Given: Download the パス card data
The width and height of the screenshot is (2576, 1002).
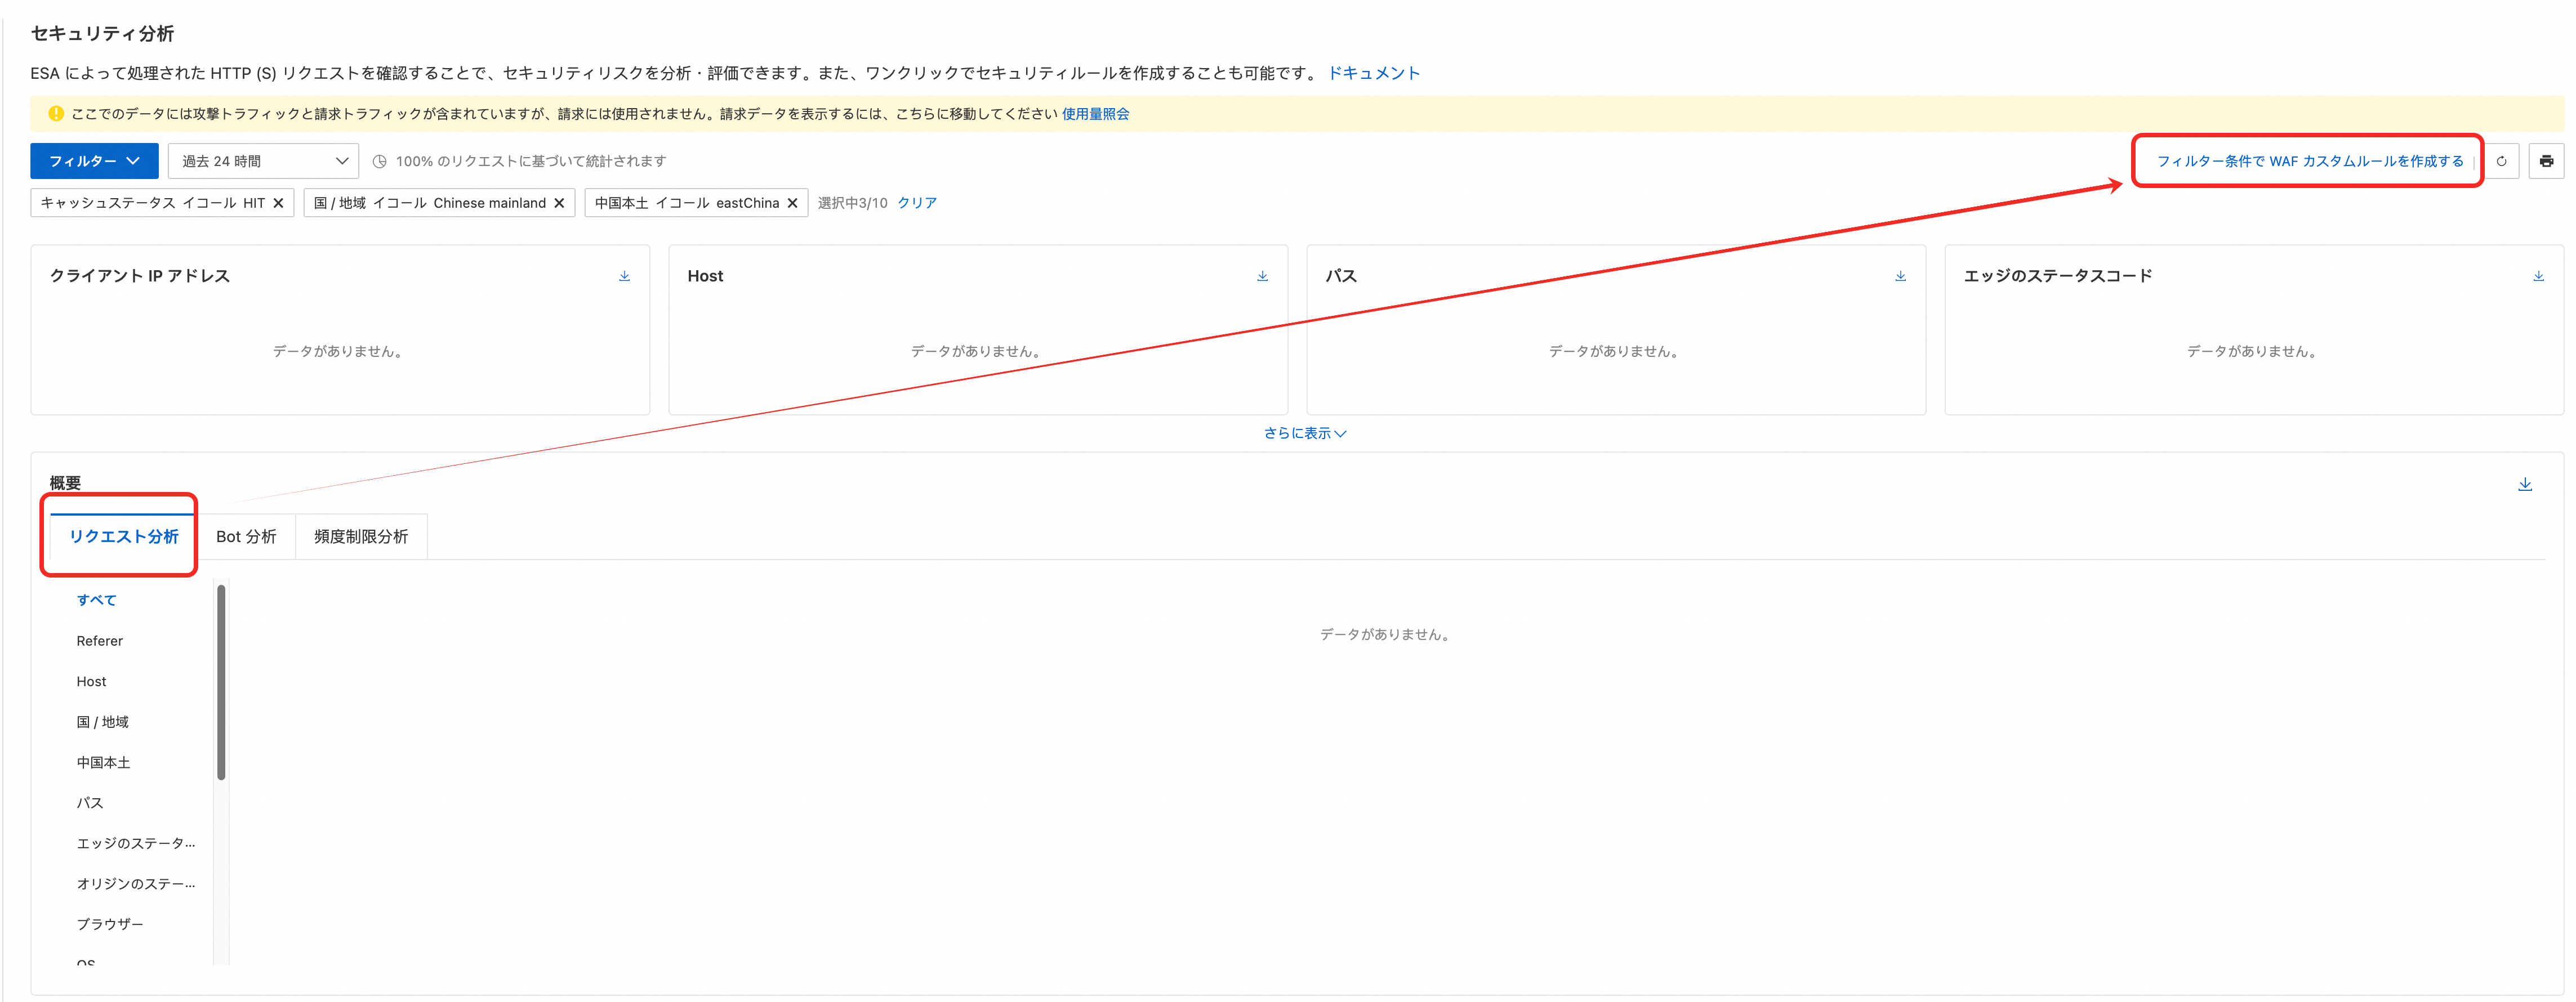Looking at the screenshot, I should point(1900,276).
